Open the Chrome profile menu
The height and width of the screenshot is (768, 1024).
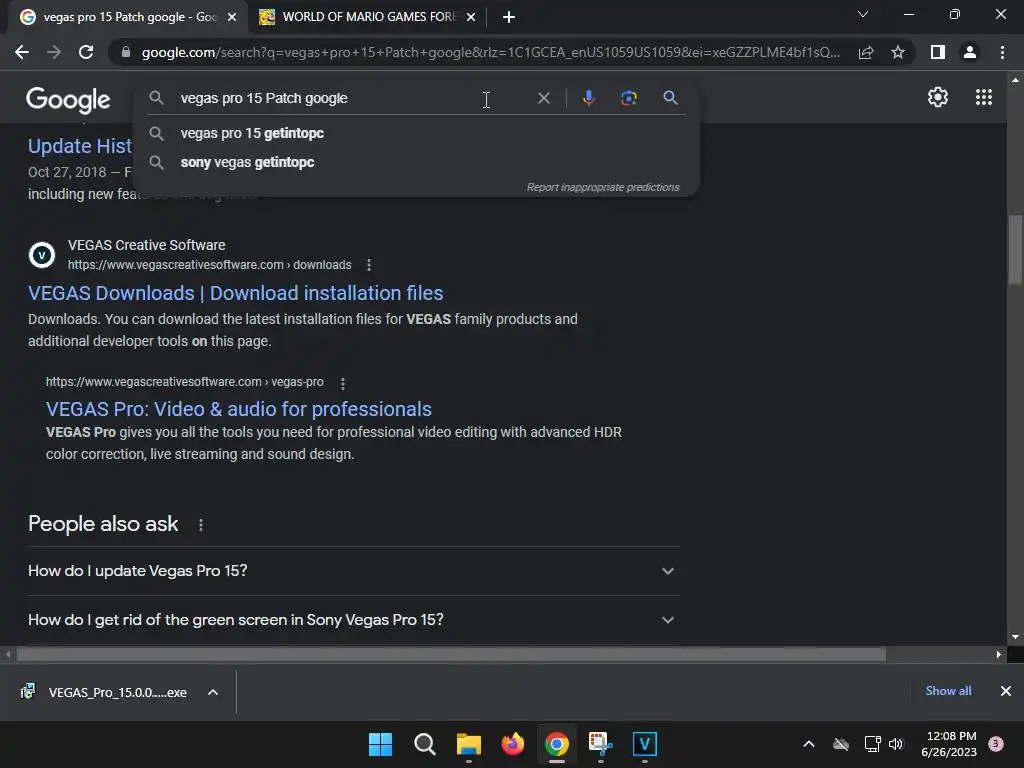[970, 52]
